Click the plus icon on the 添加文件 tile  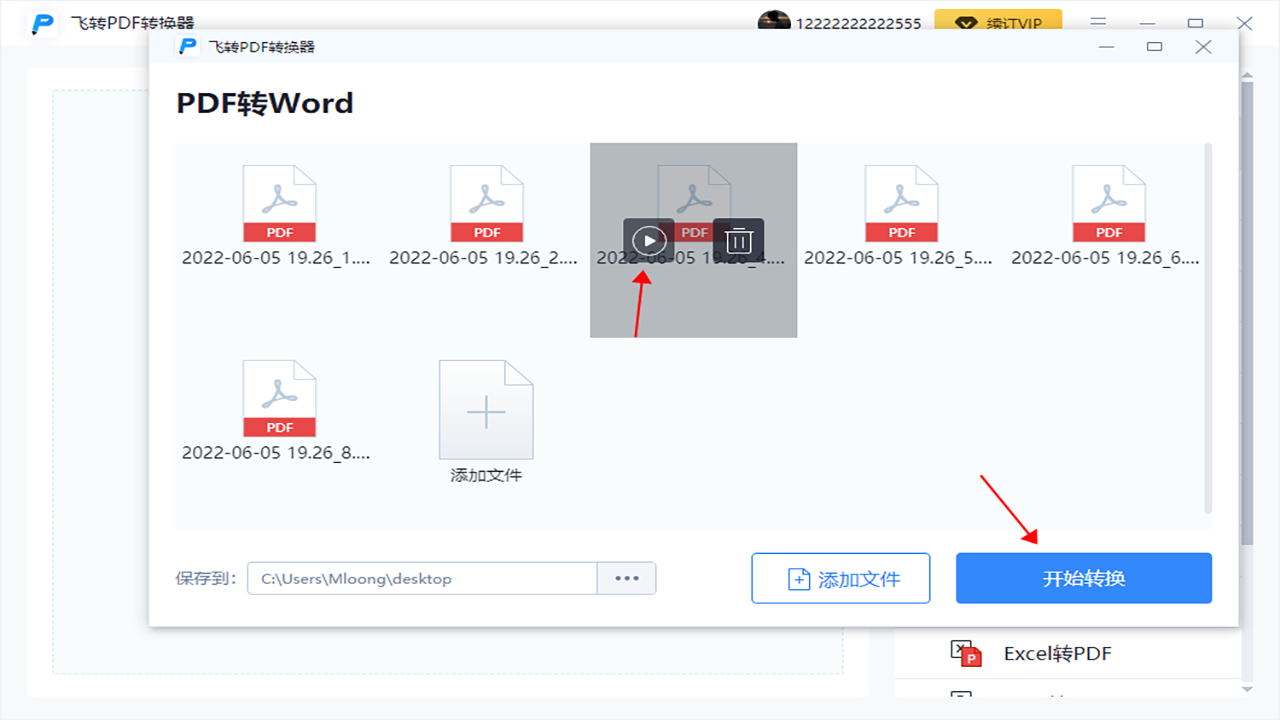[486, 408]
